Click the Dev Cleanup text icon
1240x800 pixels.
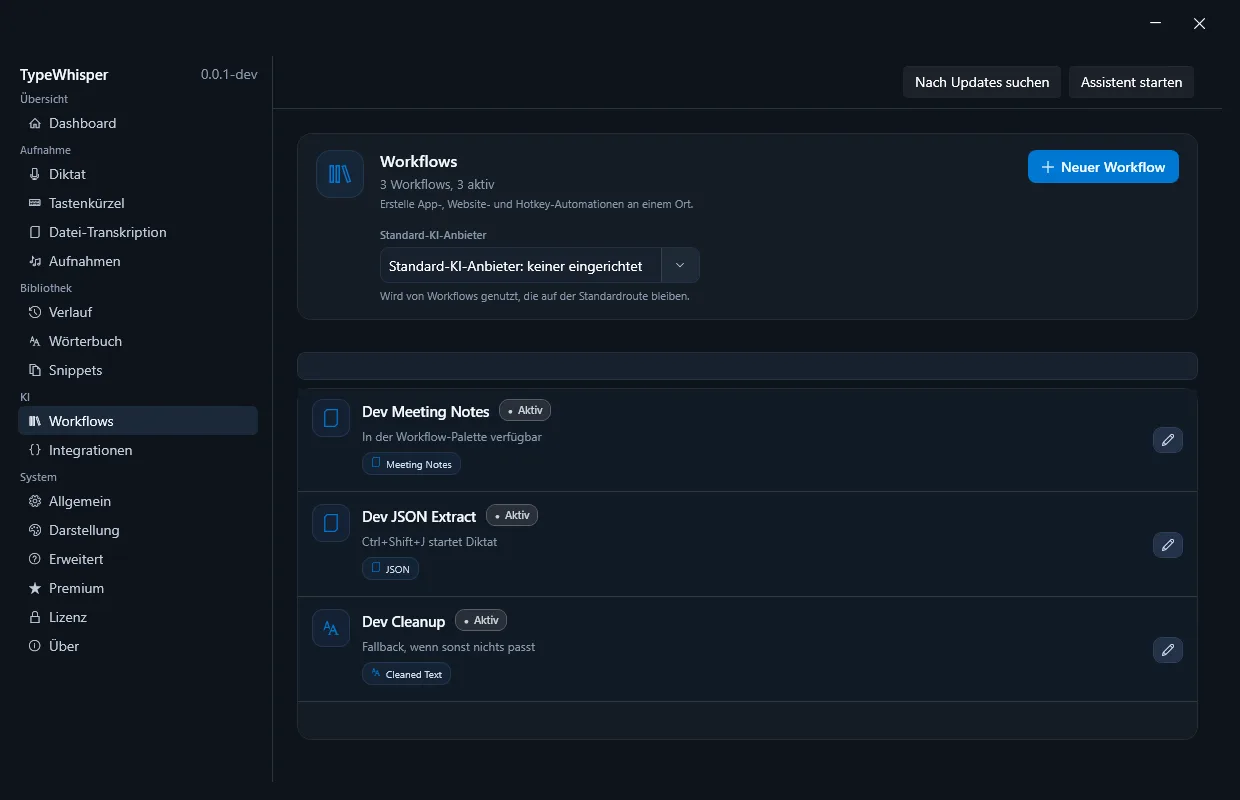pyautogui.click(x=331, y=628)
